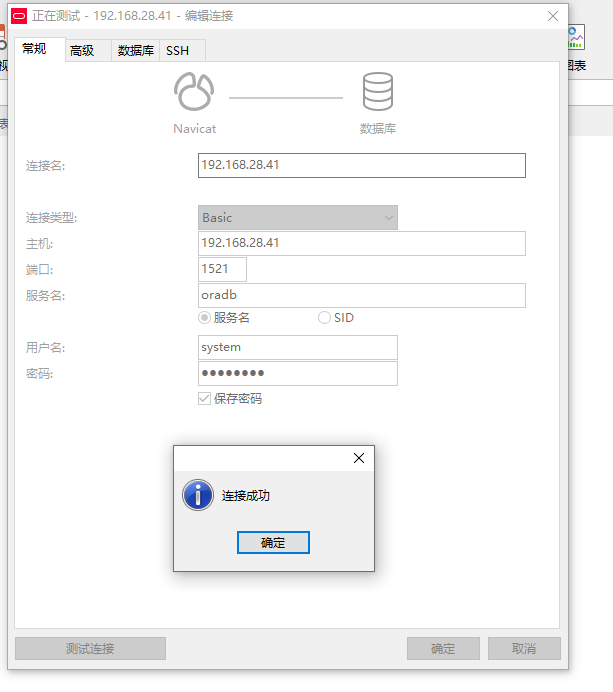Click 确定 in the 连接成功 popup
This screenshot has width=613, height=692.
(273, 542)
